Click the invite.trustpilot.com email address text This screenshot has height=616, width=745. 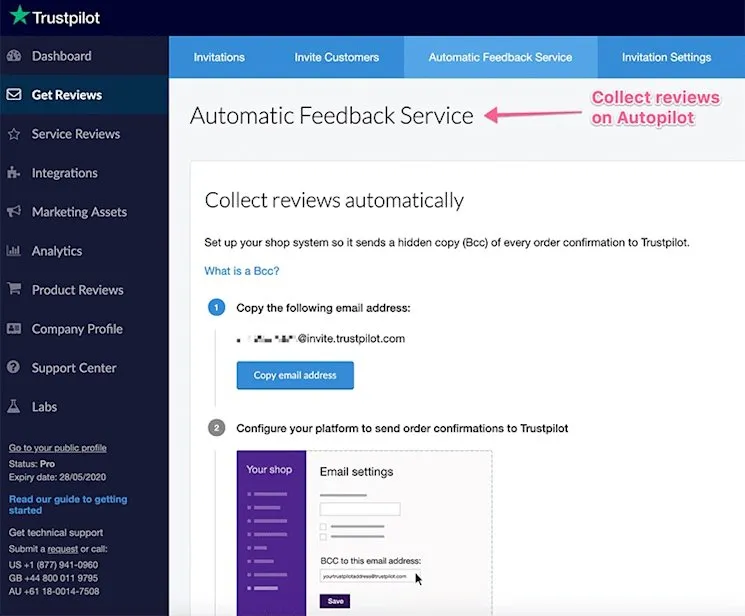coord(321,339)
